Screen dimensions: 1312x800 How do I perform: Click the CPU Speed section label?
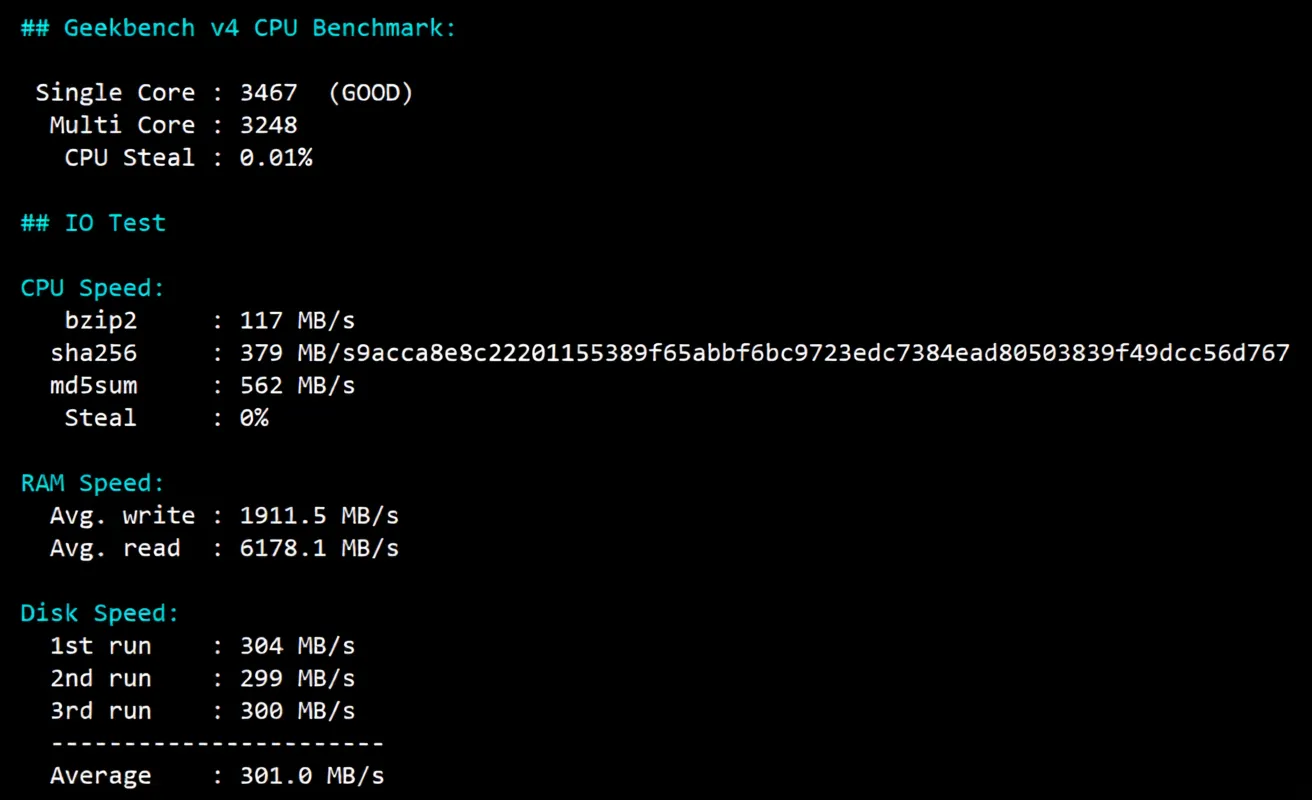[92, 288]
